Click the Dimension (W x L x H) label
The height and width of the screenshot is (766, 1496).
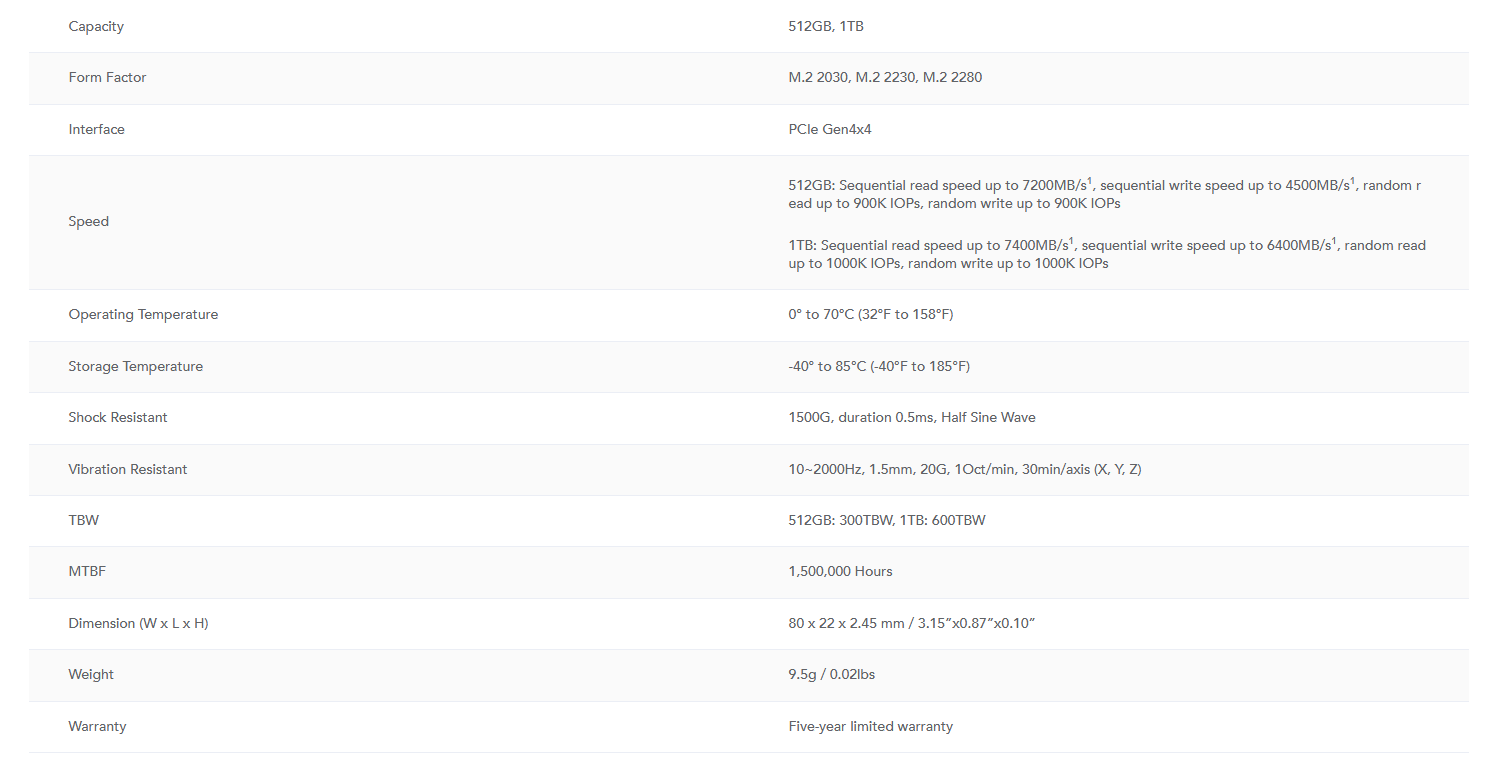pos(138,623)
